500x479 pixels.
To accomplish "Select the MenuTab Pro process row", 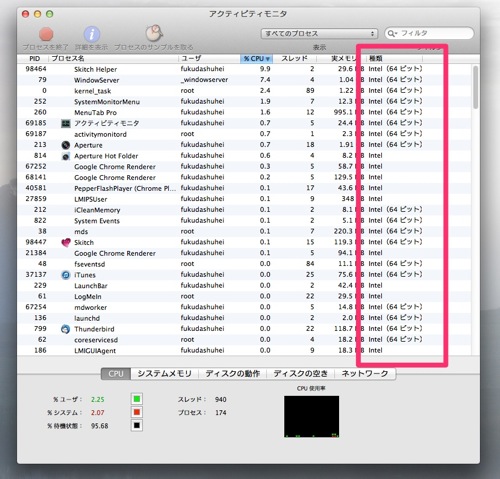I will (x=244, y=112).
